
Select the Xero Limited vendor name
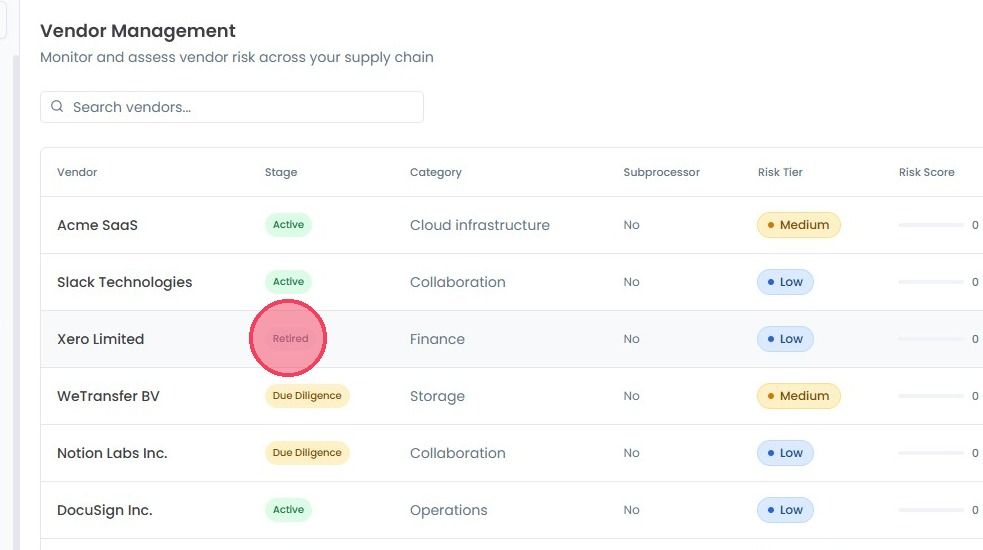(100, 339)
